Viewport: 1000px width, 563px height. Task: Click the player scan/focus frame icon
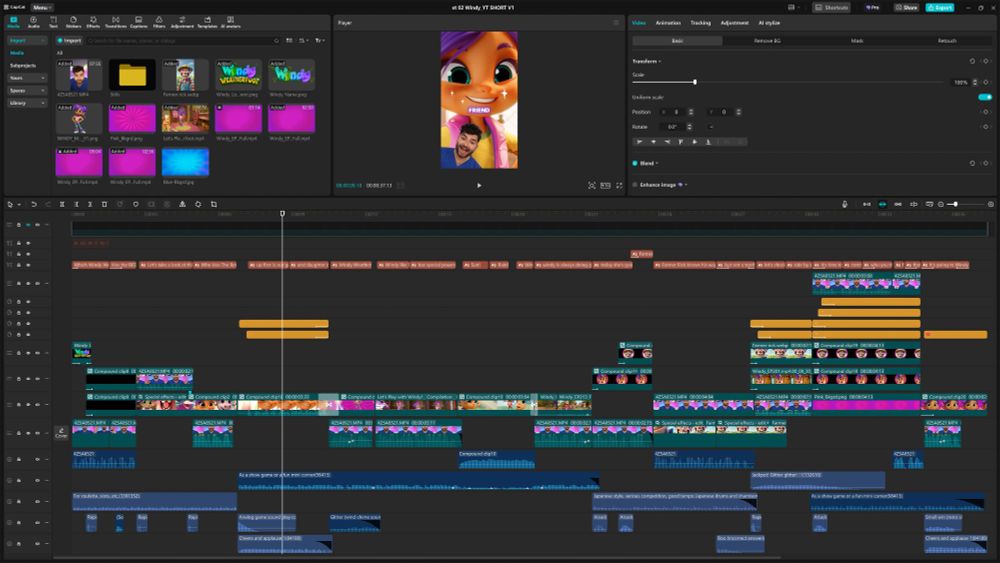pos(592,186)
